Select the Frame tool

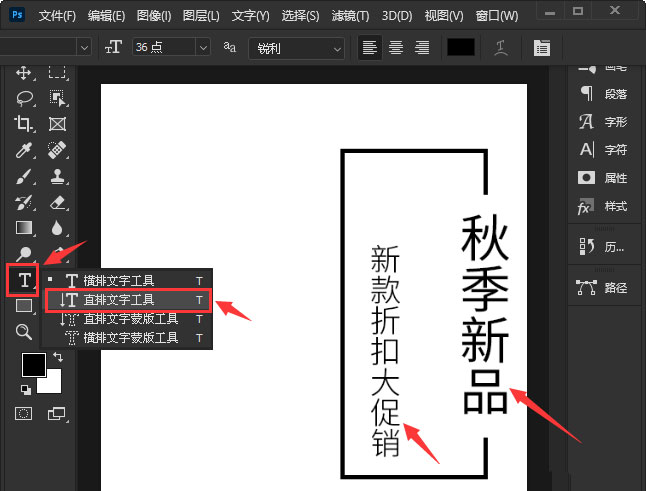click(57, 124)
